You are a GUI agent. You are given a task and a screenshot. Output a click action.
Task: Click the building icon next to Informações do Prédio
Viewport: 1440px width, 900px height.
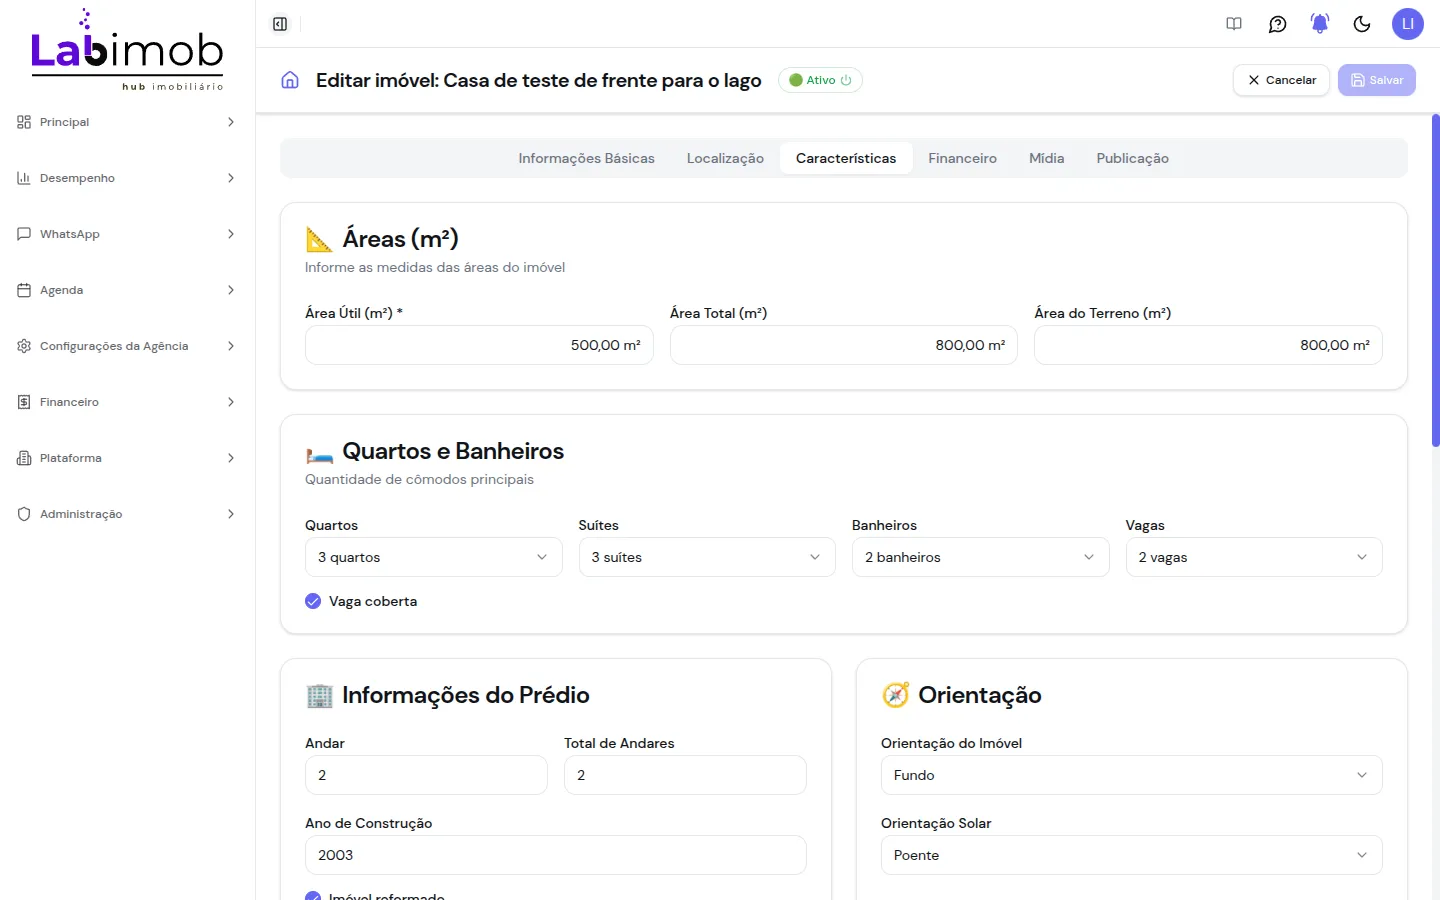pos(319,695)
